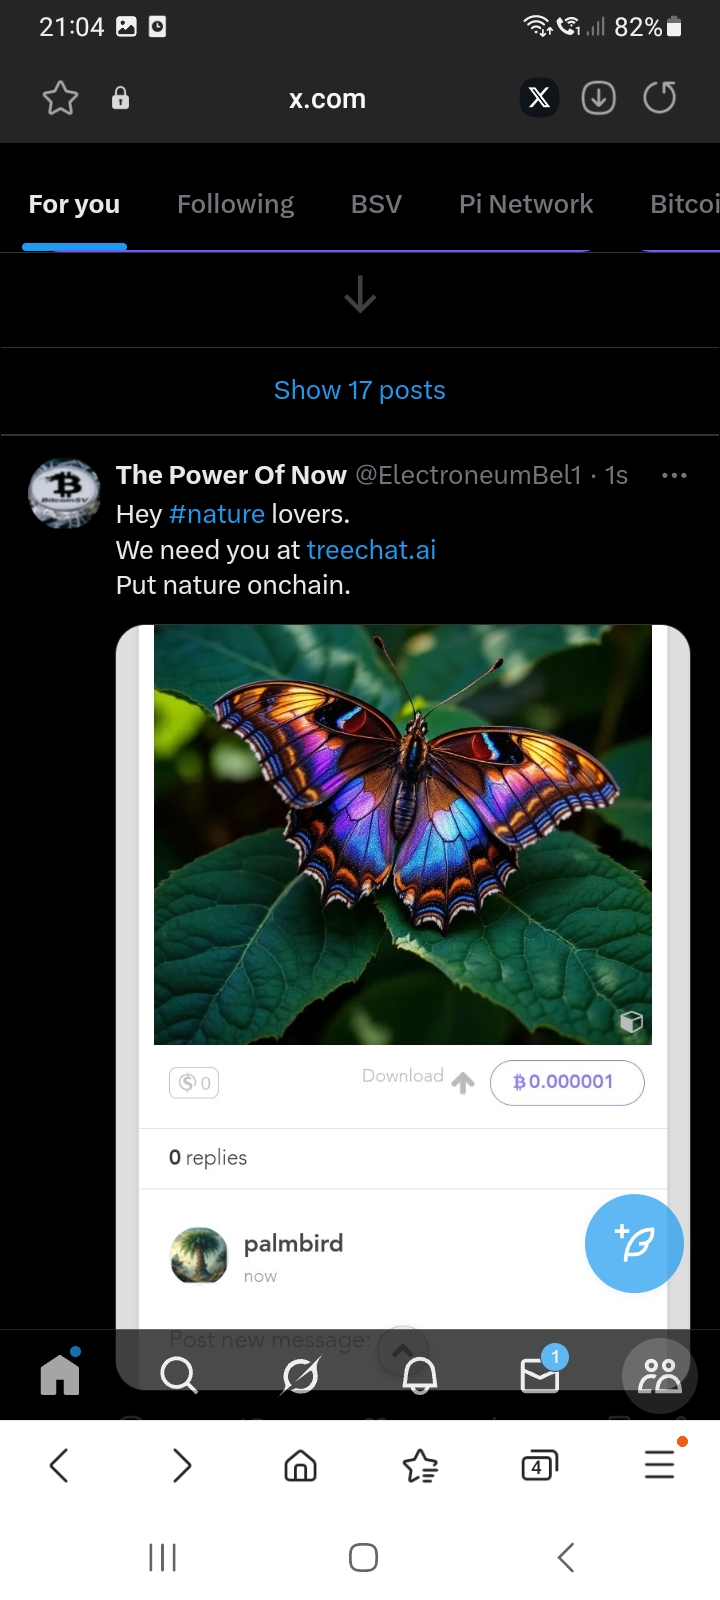This screenshot has width=720, height=1600.
Task: Open browser tabs switcher showing 4
Action: (539, 1466)
